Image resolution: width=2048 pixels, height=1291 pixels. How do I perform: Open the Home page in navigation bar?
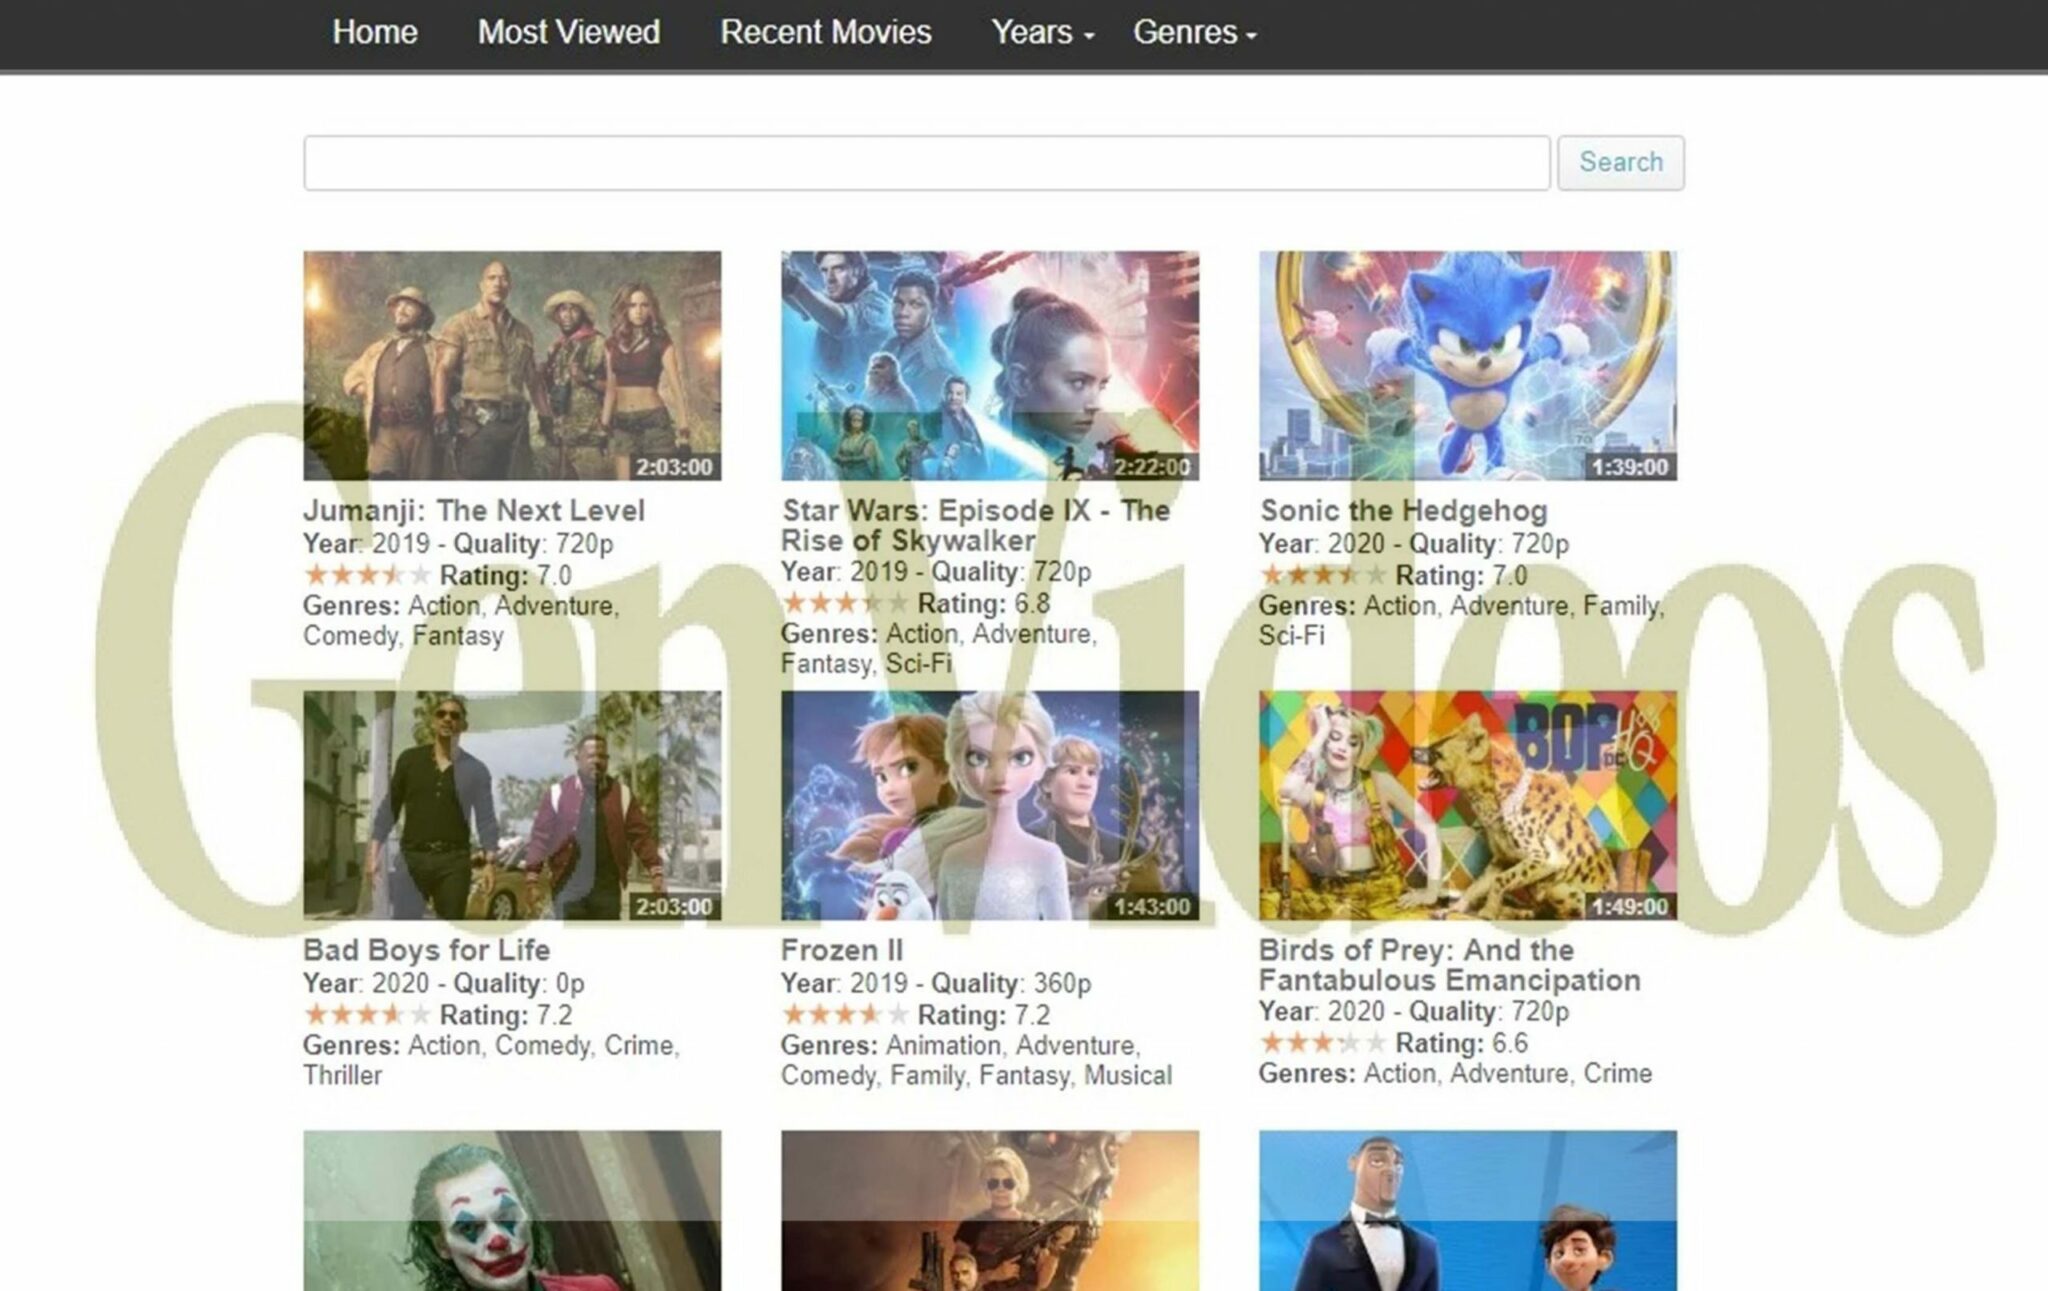[x=375, y=32]
